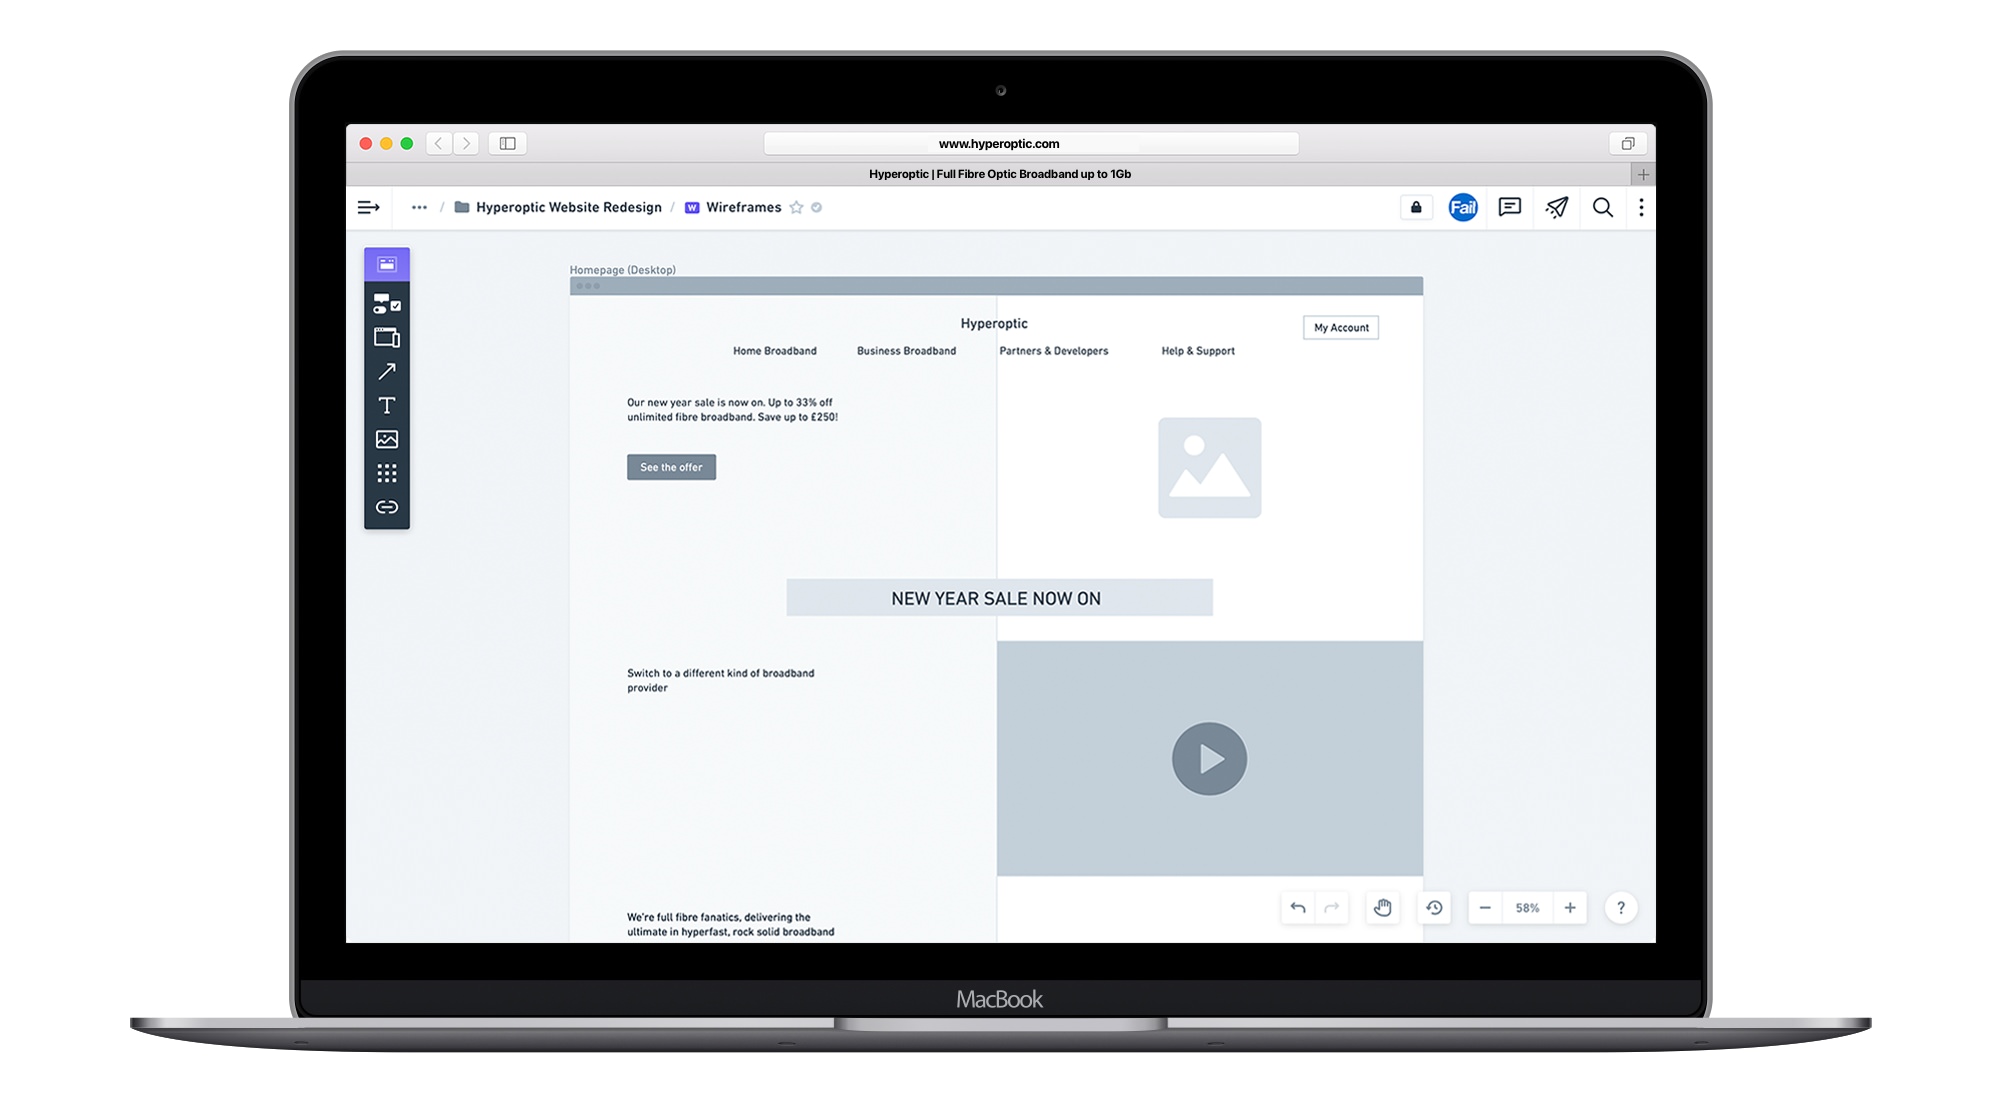Click the new year sale promo paragraph
2000x1100 pixels.
[732, 410]
